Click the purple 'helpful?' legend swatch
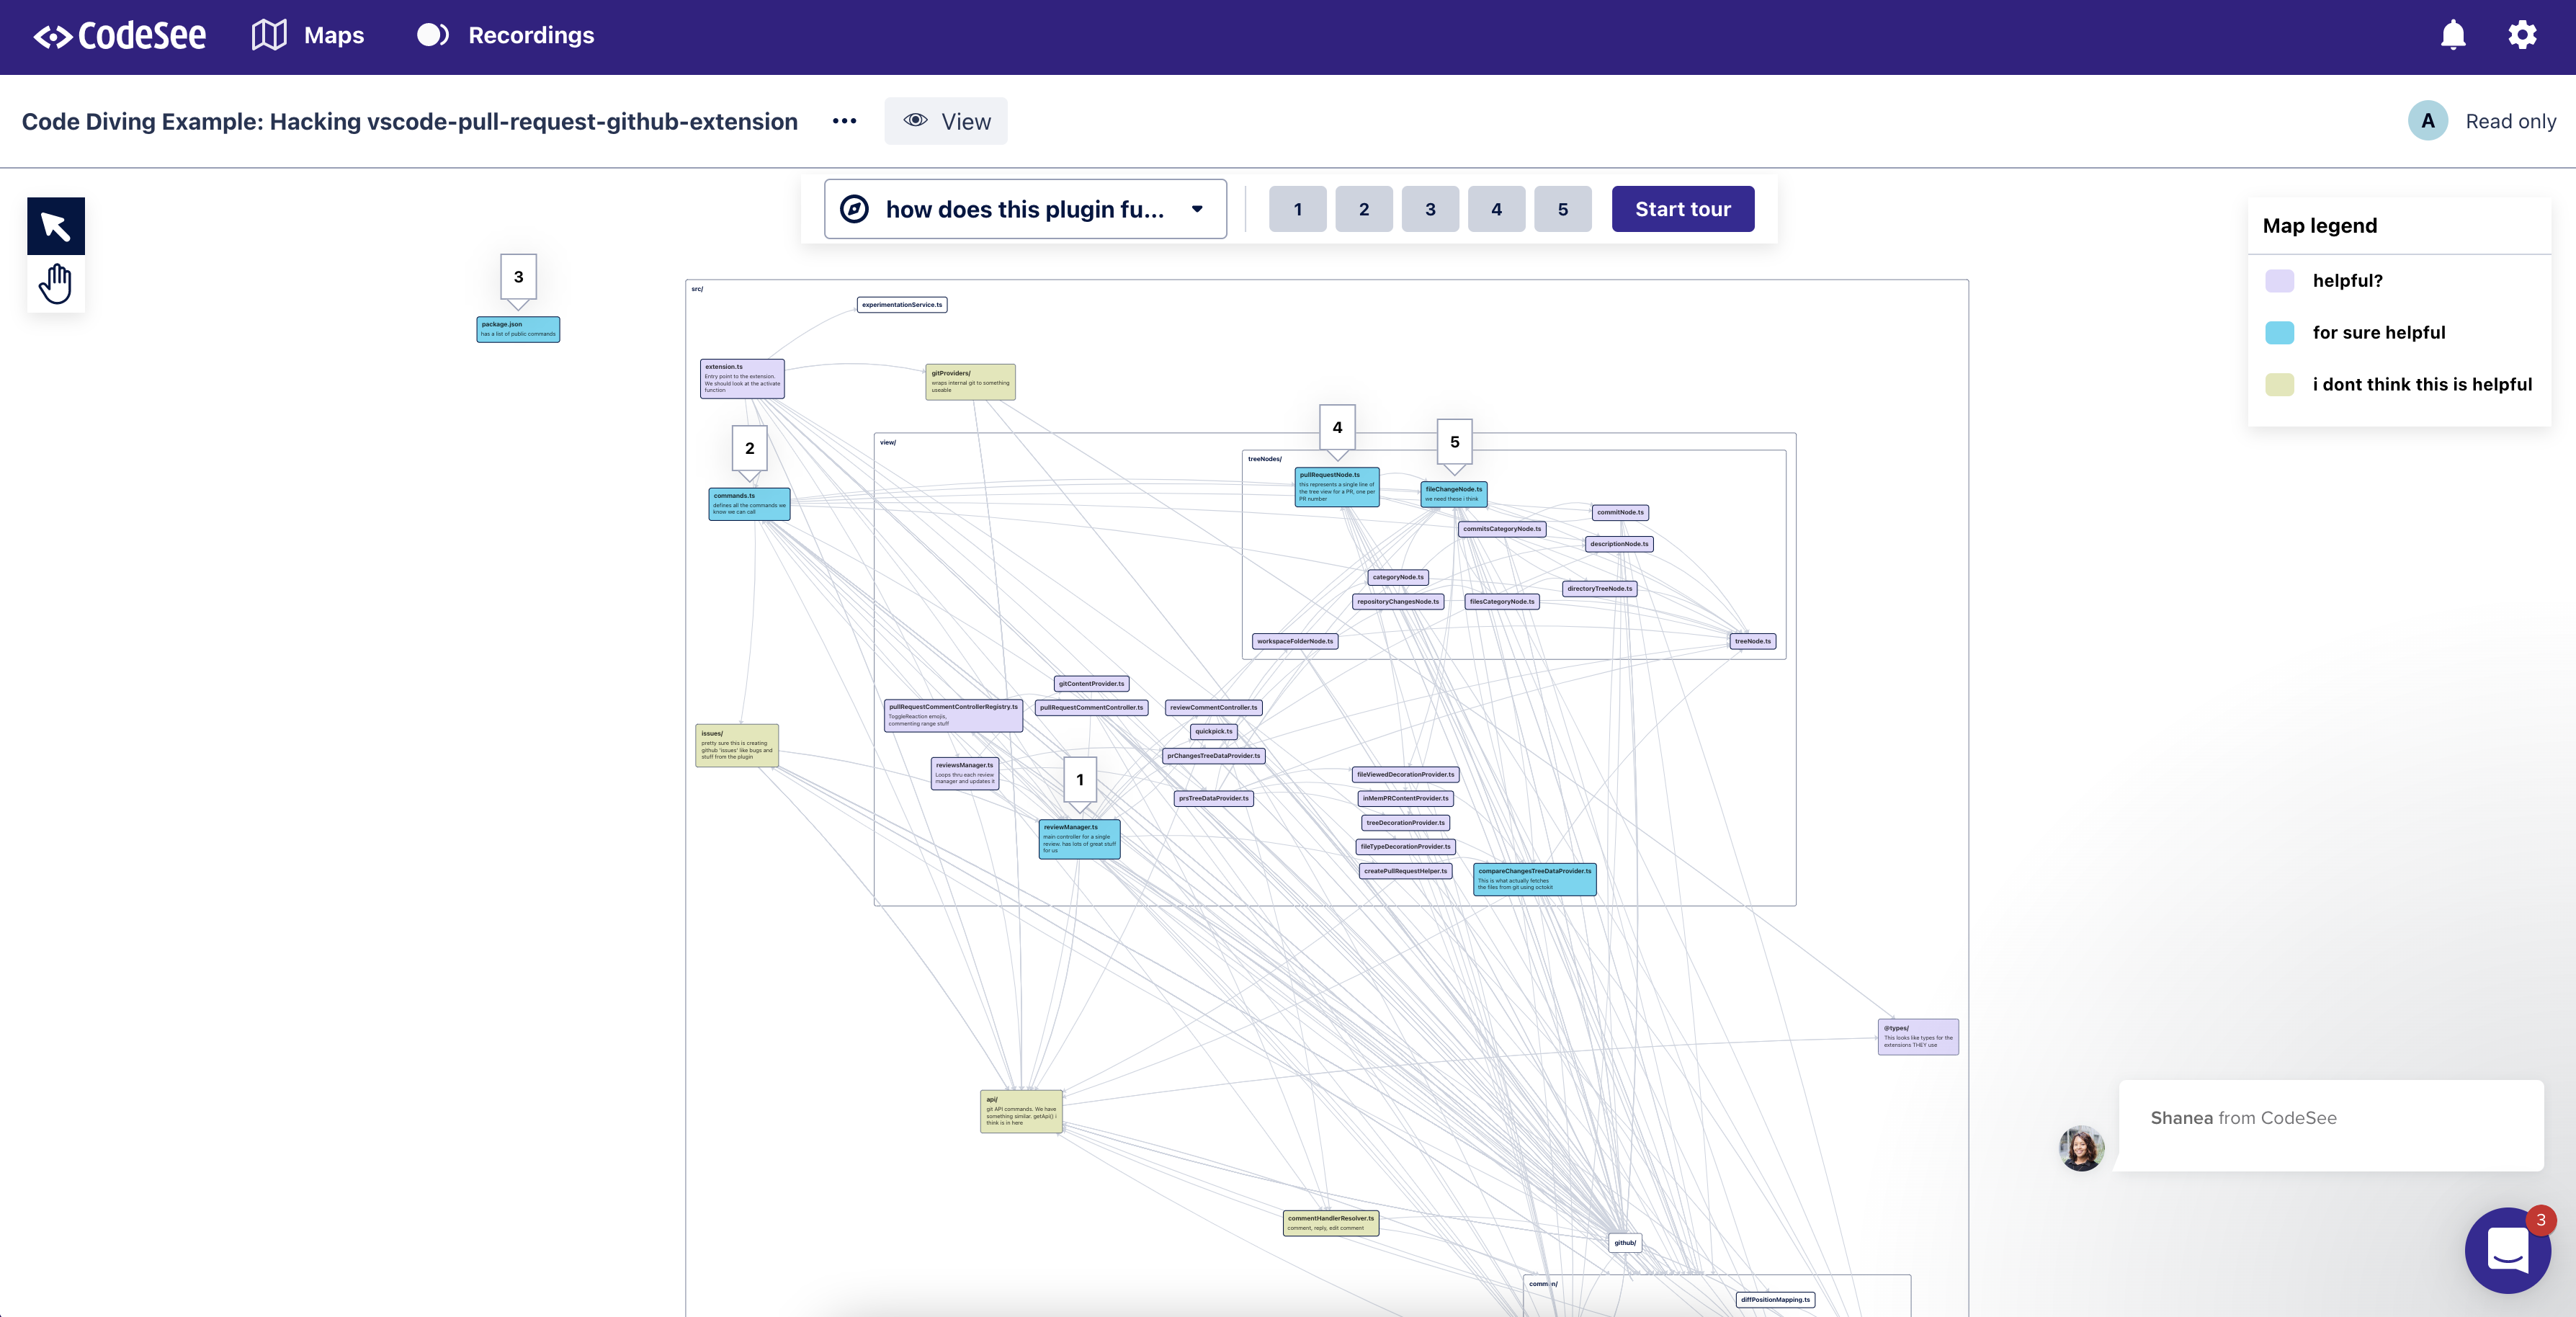This screenshot has height=1317, width=2576. [x=2279, y=281]
